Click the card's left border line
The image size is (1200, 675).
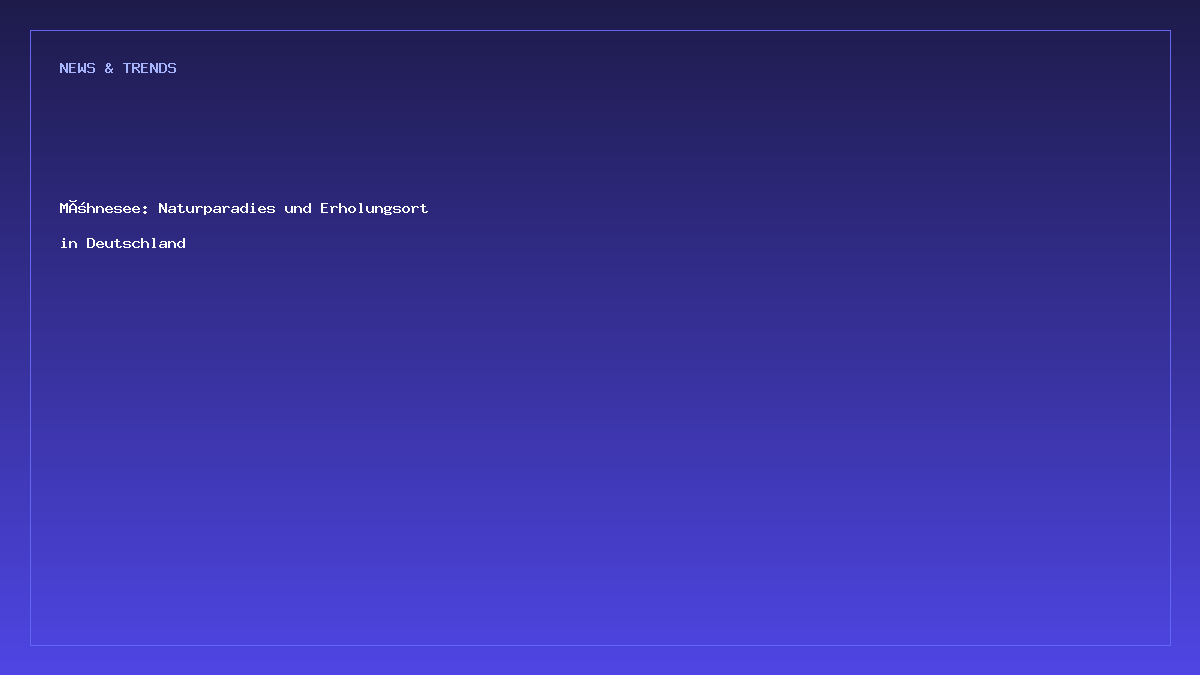tap(30, 337)
